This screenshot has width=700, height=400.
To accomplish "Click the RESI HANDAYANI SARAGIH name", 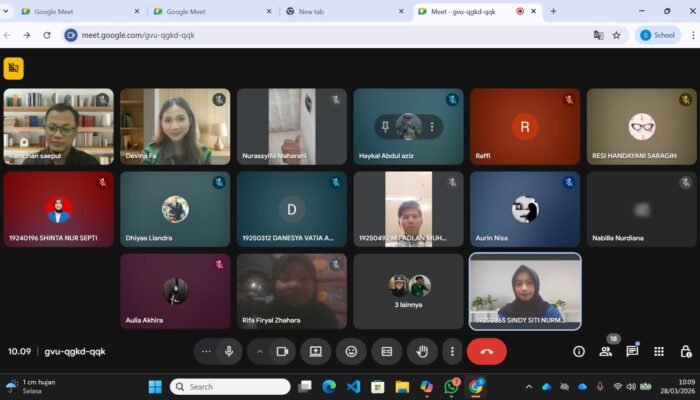I will pyautogui.click(x=634, y=156).
